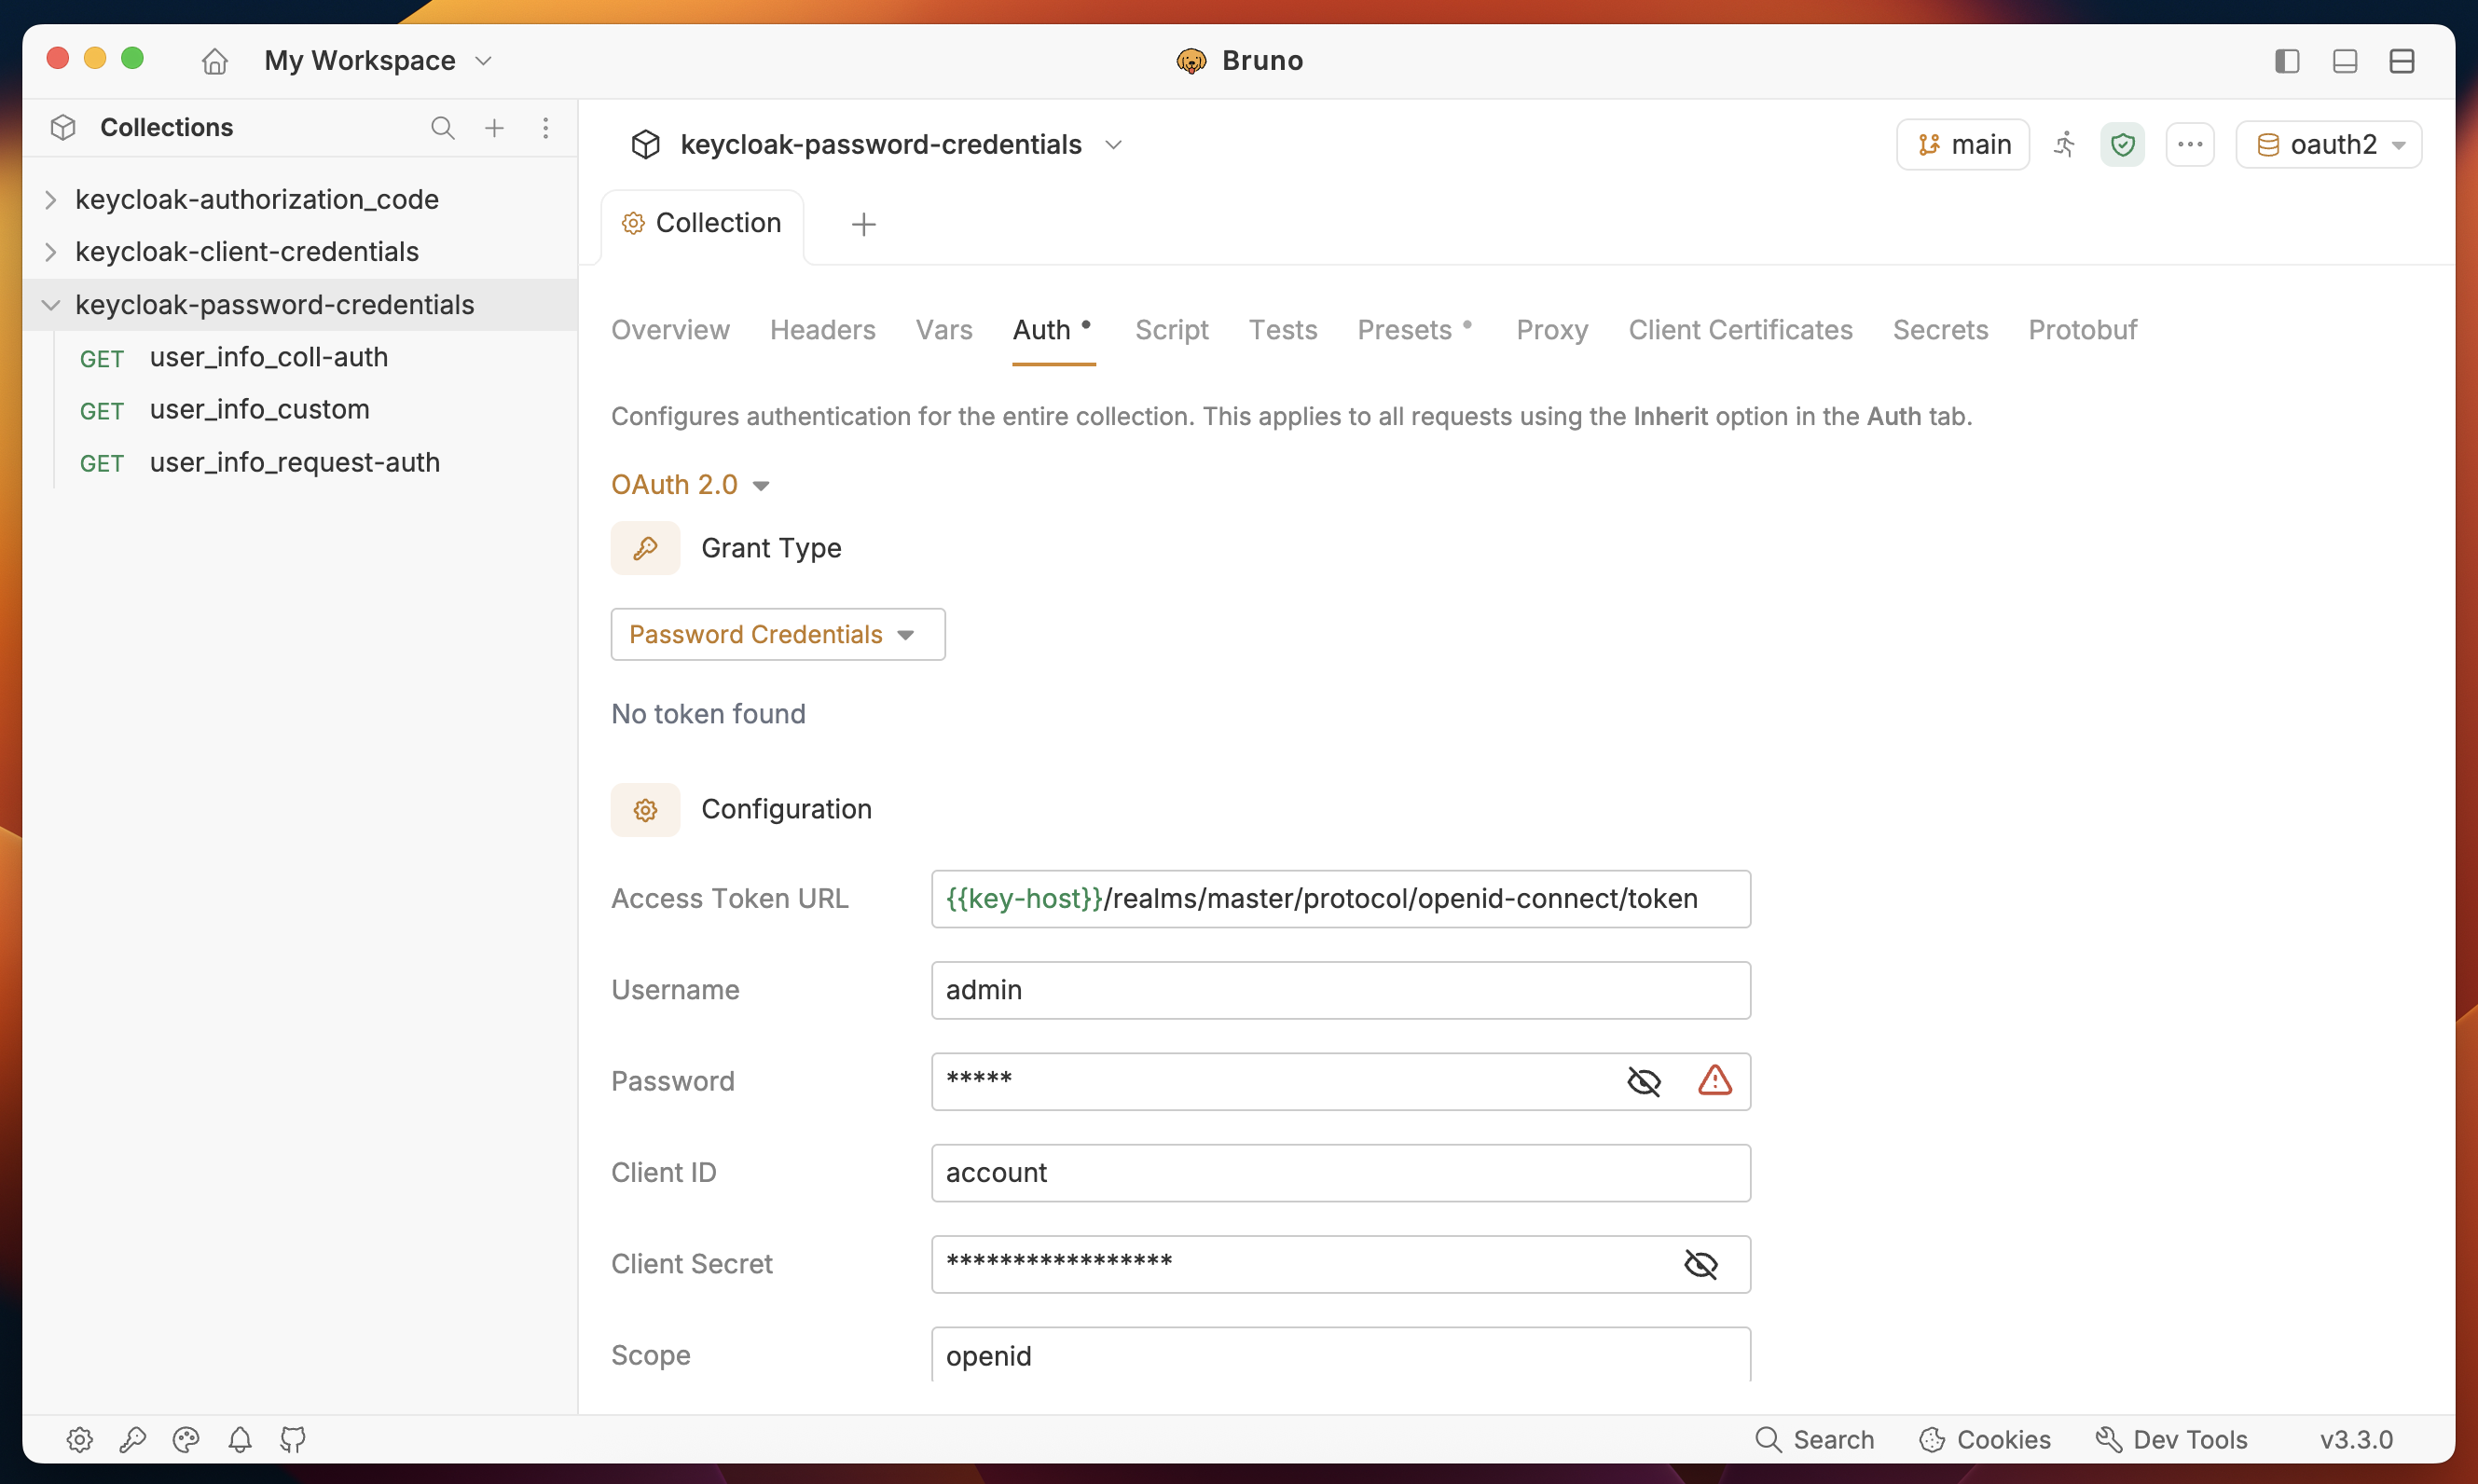Open the Collections more-options menu
The height and width of the screenshot is (1484, 2478).
pos(545,128)
